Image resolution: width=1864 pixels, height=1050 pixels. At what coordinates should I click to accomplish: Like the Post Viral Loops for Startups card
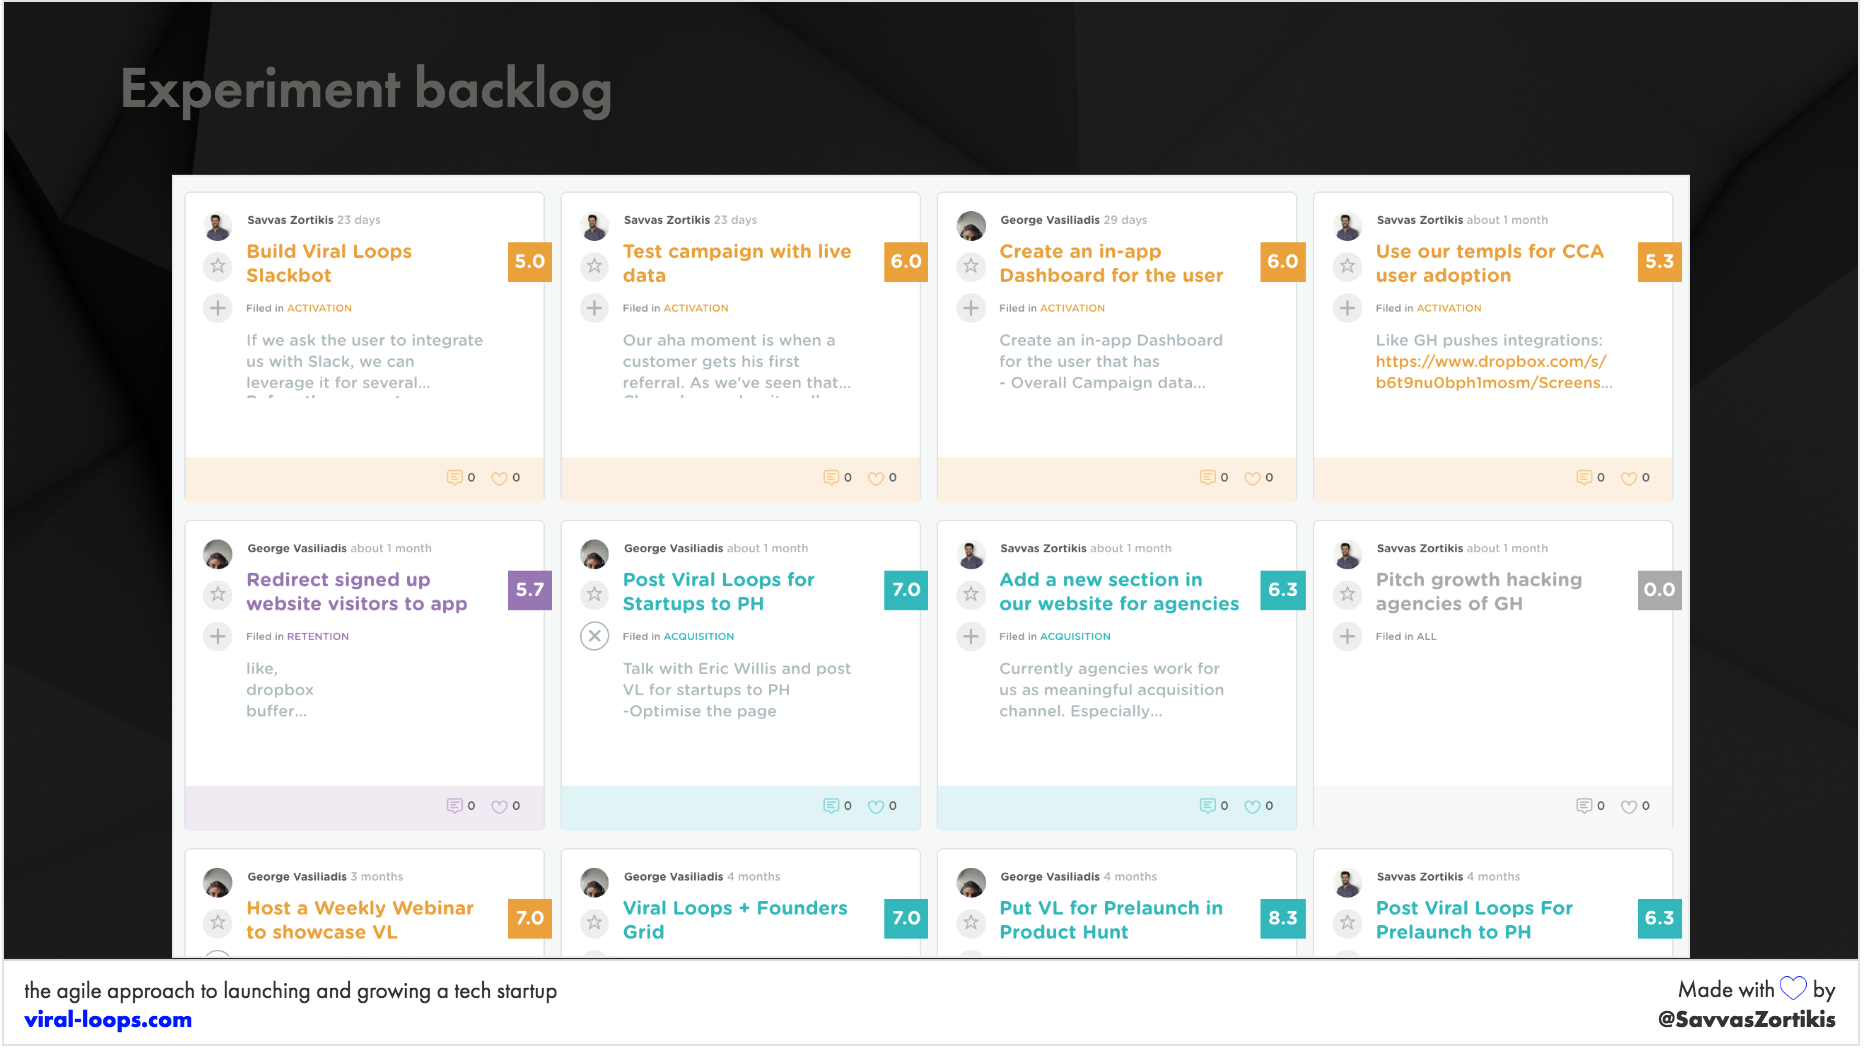point(882,806)
